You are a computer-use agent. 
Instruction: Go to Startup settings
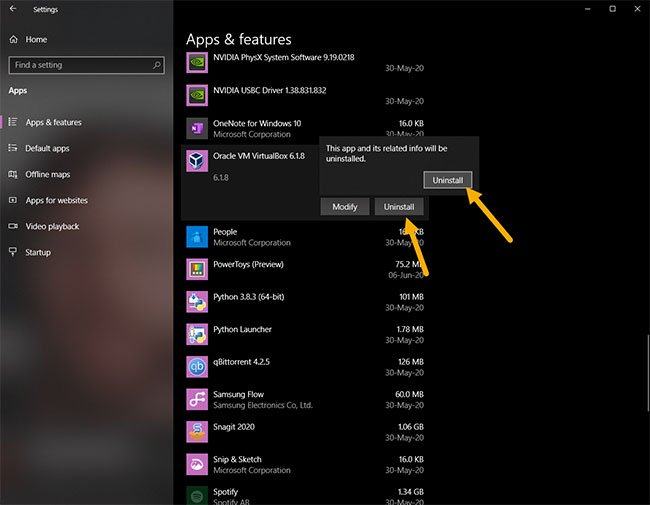(x=38, y=252)
